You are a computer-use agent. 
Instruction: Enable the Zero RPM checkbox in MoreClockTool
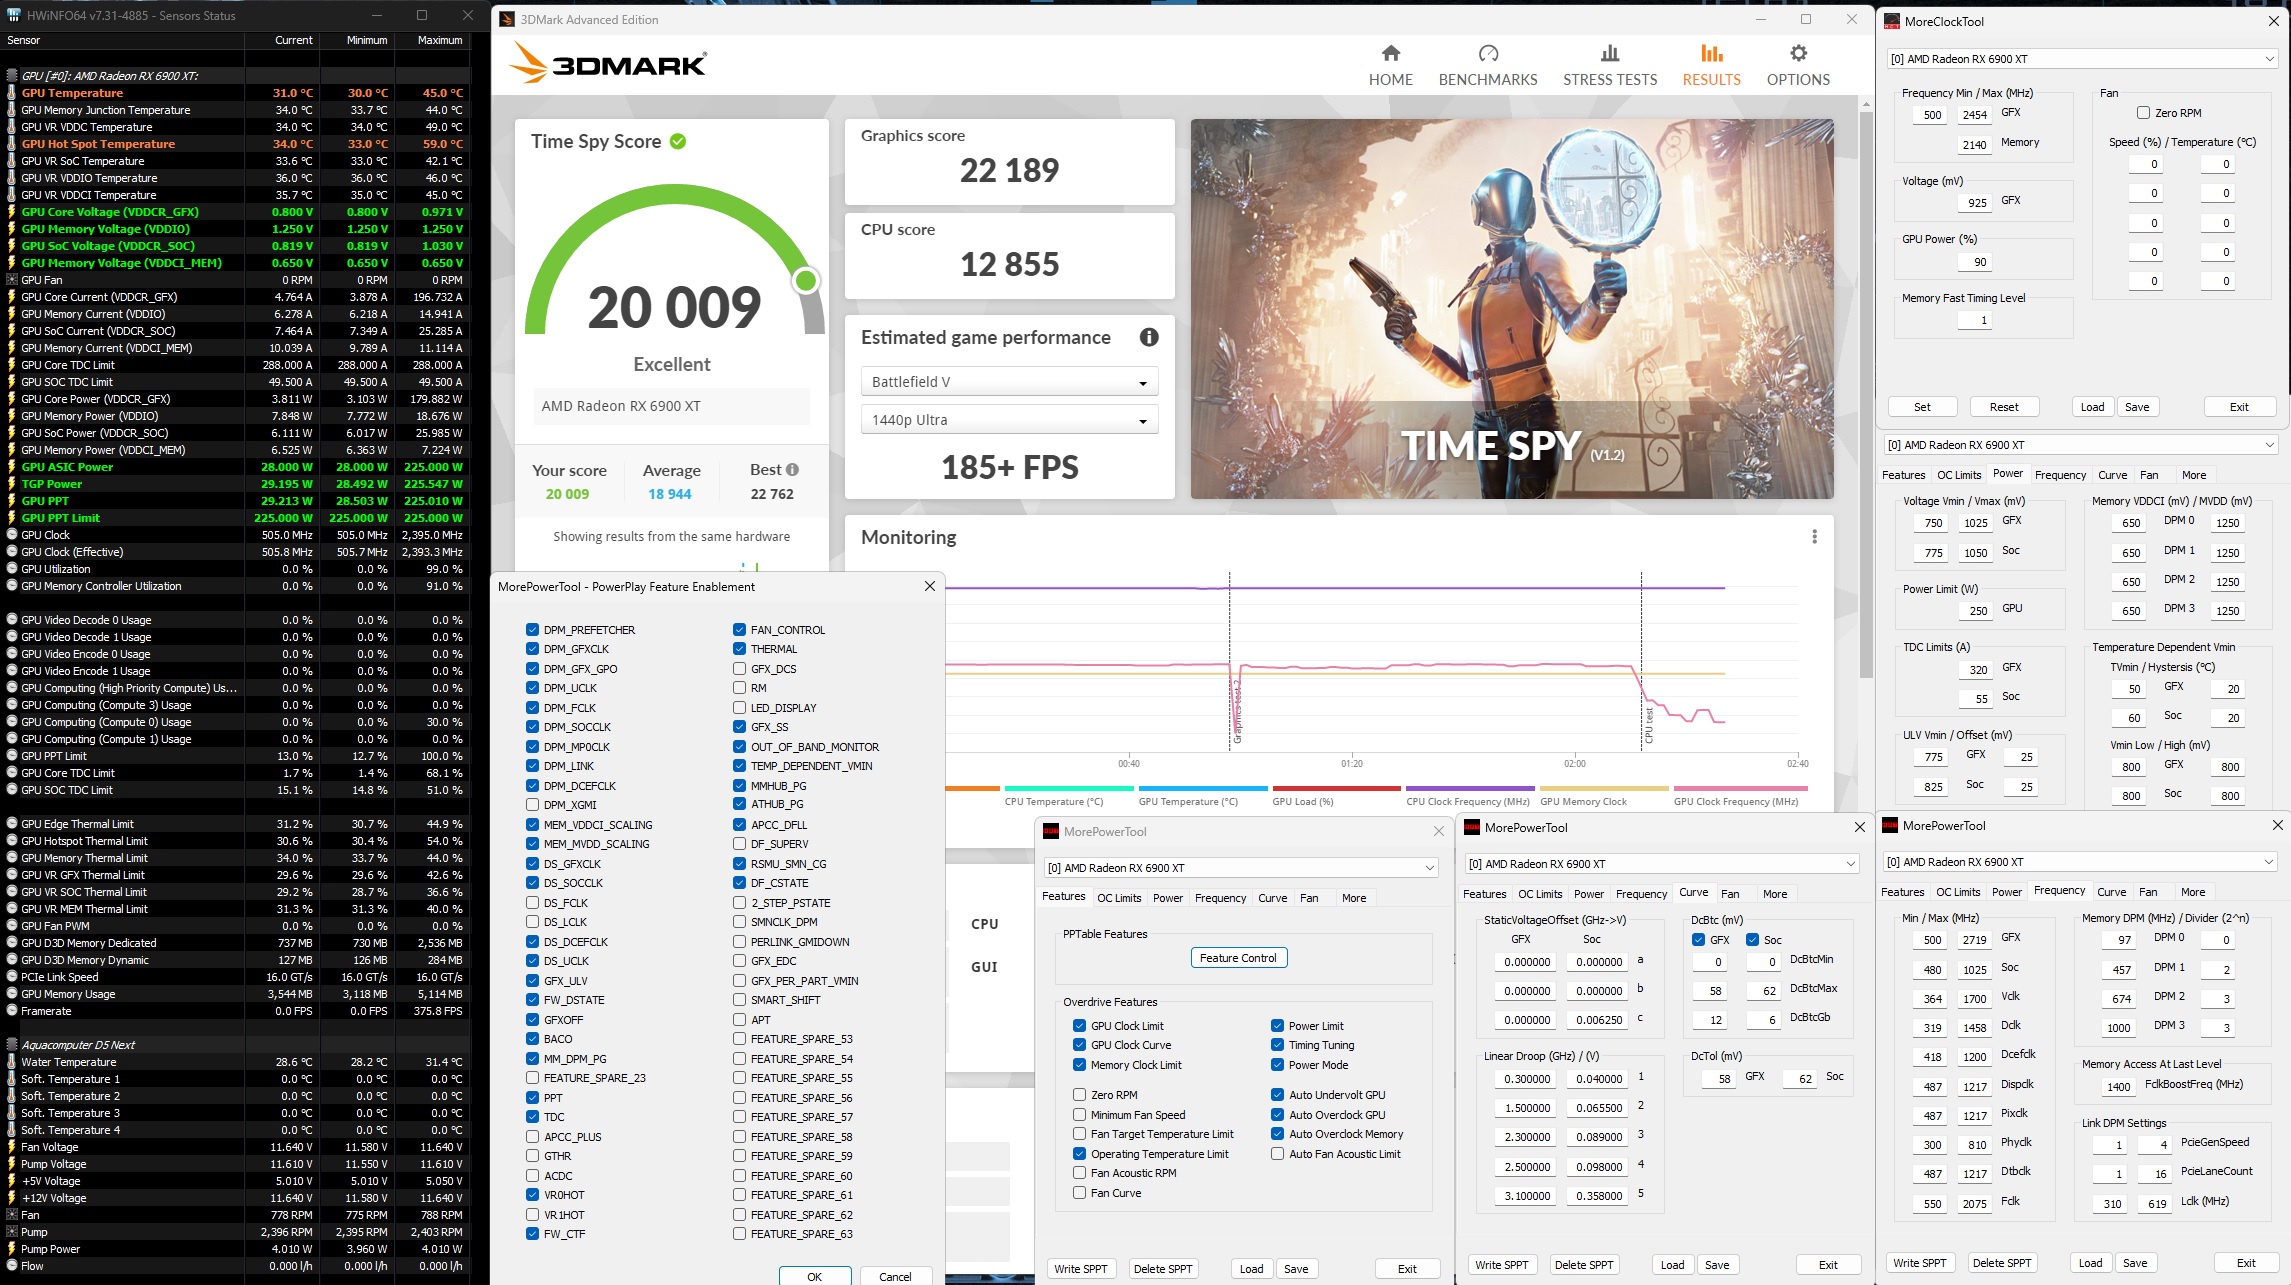point(2143,113)
